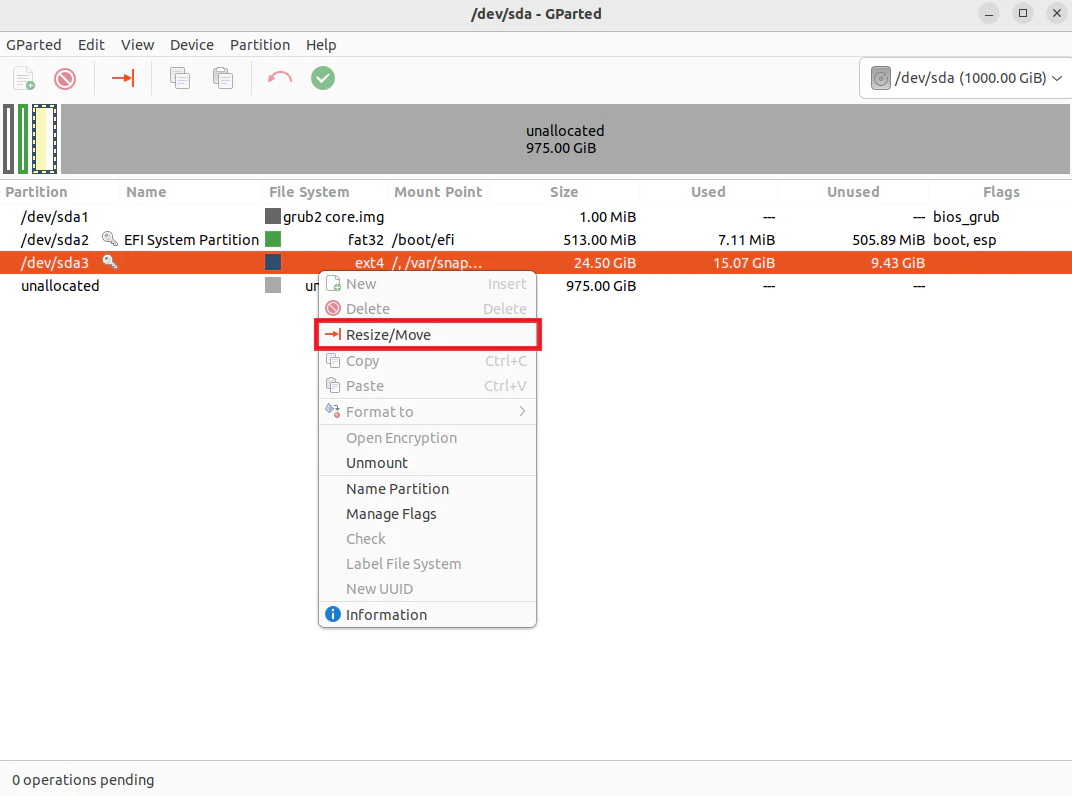Choose Name Partition from context menu
Image resolution: width=1072 pixels, height=796 pixels.
pos(427,489)
